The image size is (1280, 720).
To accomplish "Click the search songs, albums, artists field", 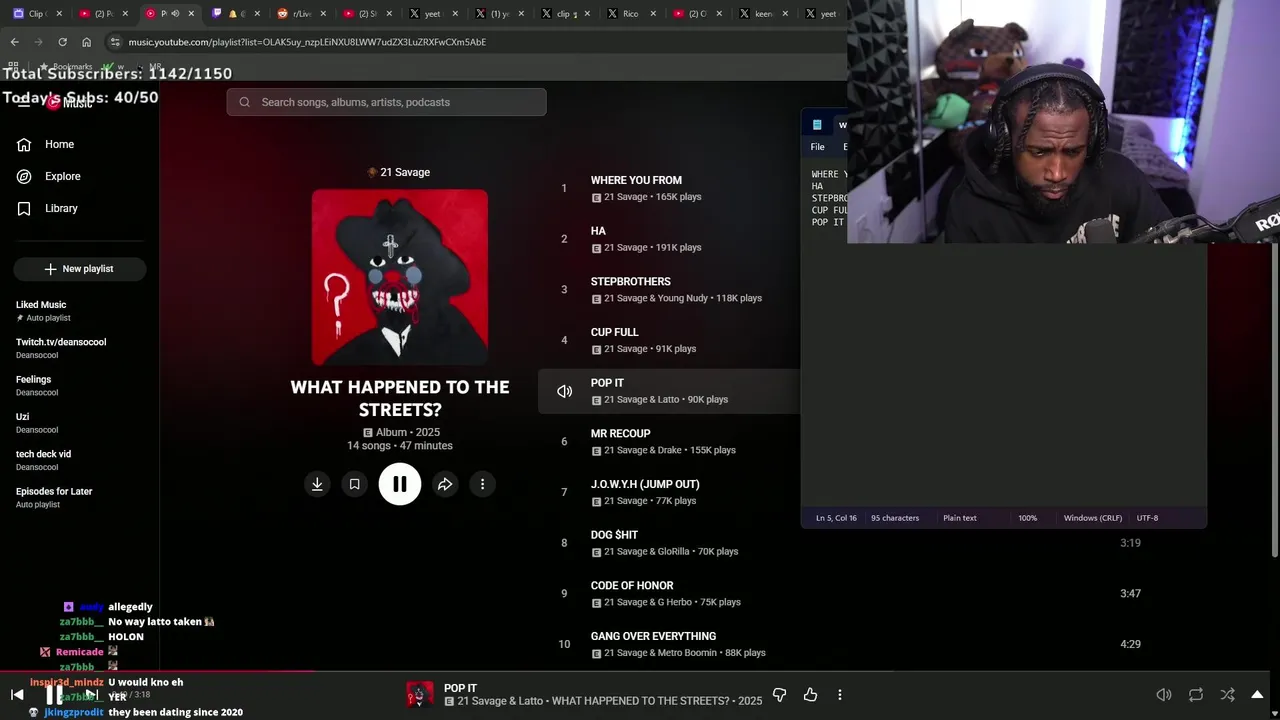I will tap(386, 102).
